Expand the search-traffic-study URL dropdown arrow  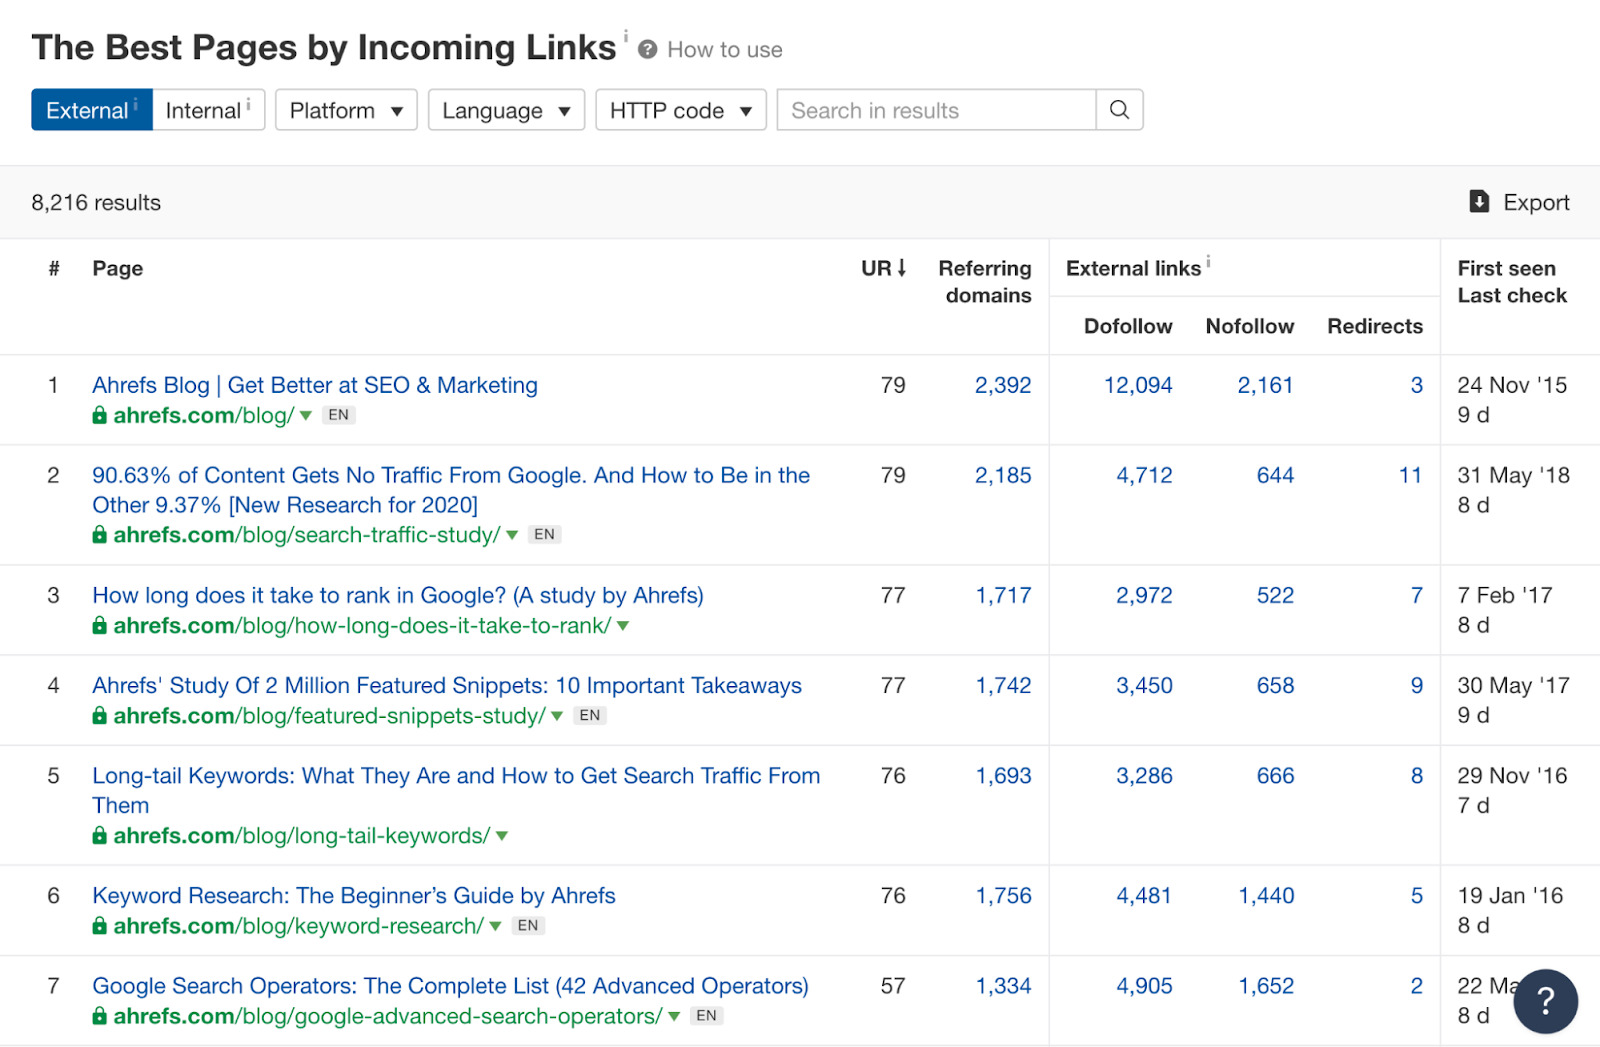(x=512, y=535)
